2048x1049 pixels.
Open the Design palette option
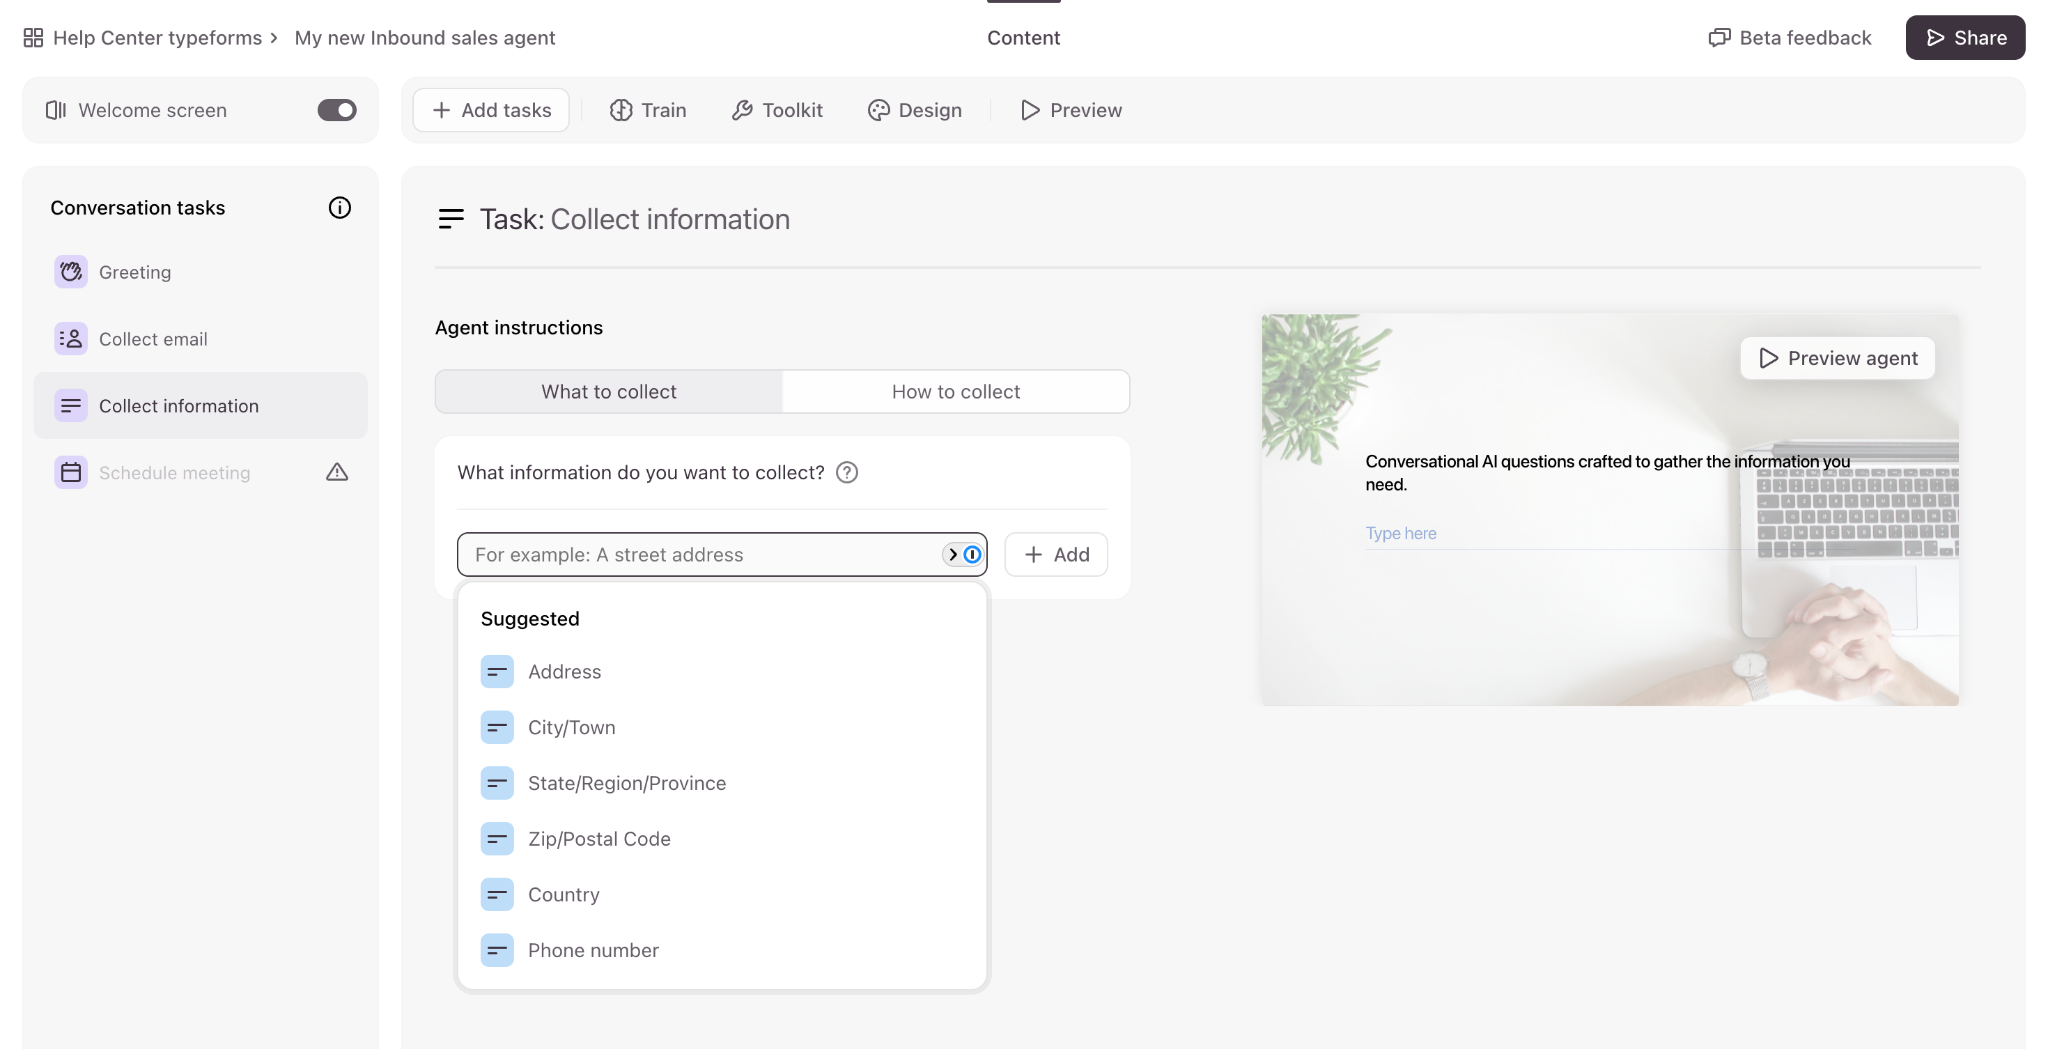pos(915,110)
